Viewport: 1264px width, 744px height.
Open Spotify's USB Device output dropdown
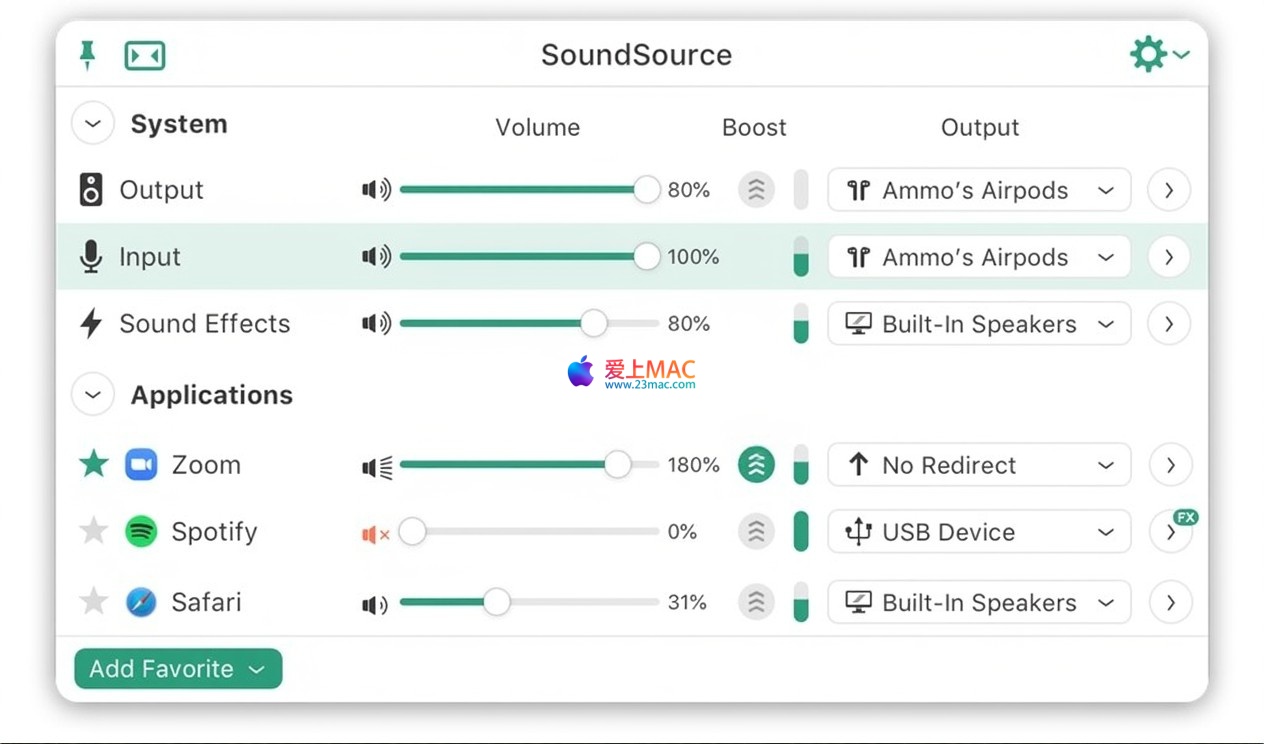tap(978, 532)
